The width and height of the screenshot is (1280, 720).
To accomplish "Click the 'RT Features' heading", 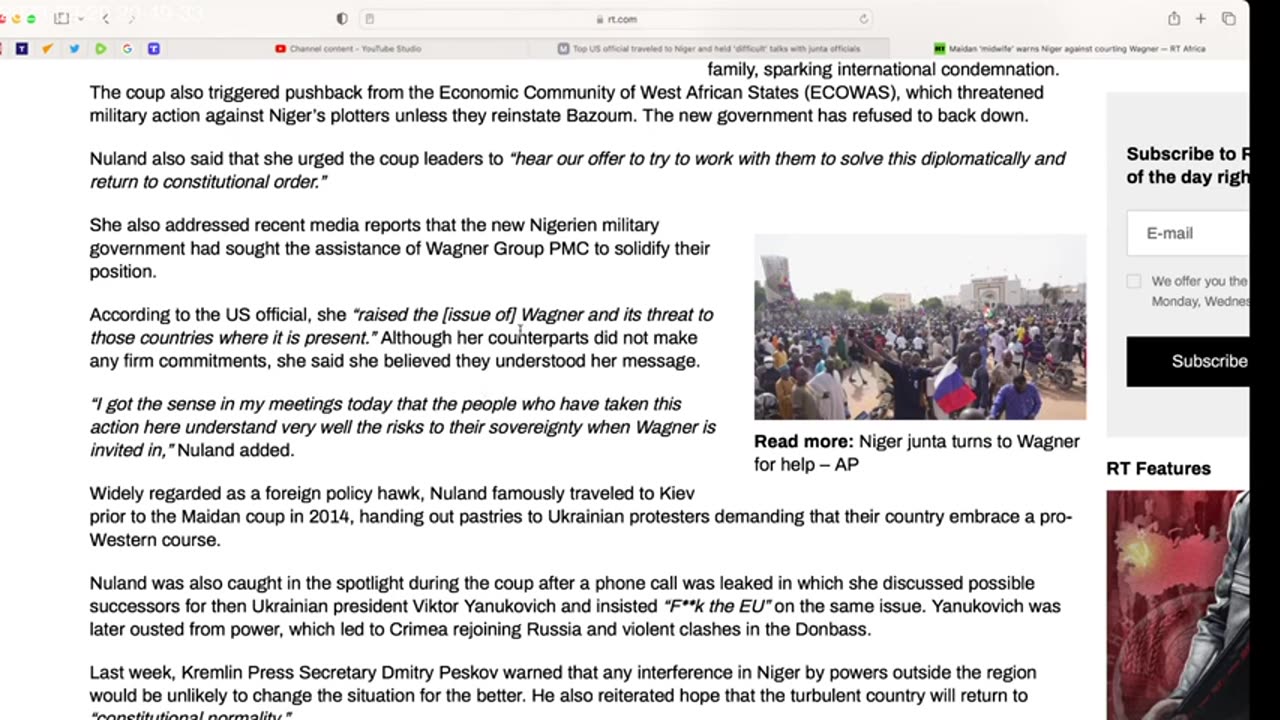I will [x=1158, y=469].
